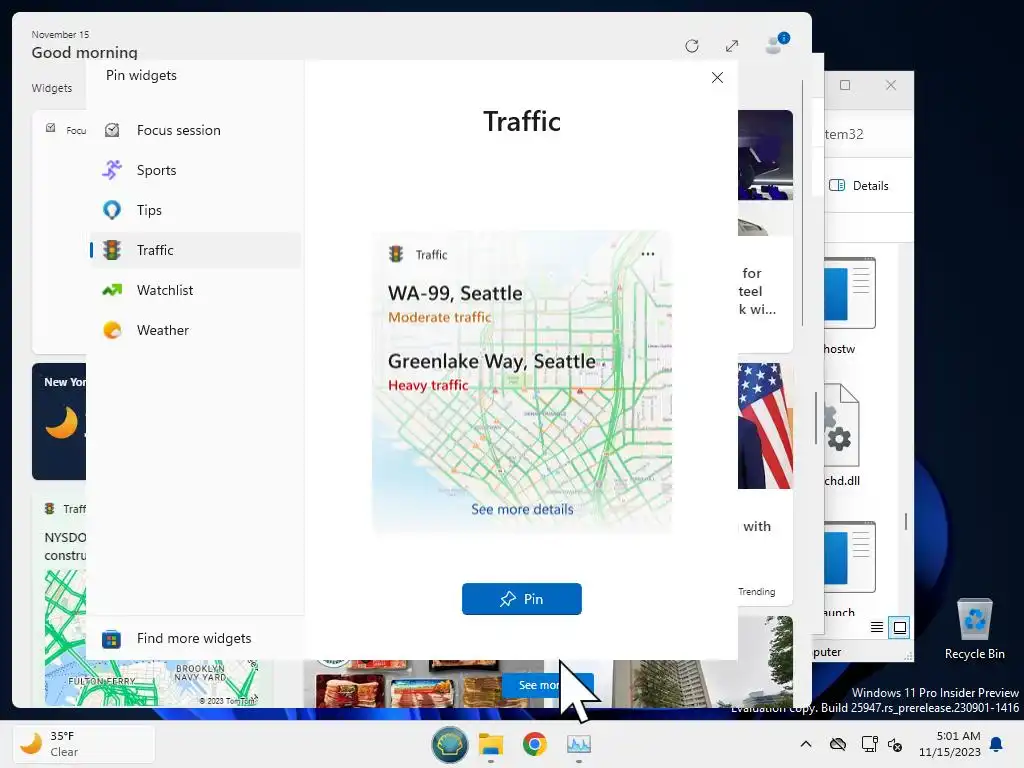Close the Pin widgets dialog
This screenshot has height=768, width=1024.
(x=717, y=78)
